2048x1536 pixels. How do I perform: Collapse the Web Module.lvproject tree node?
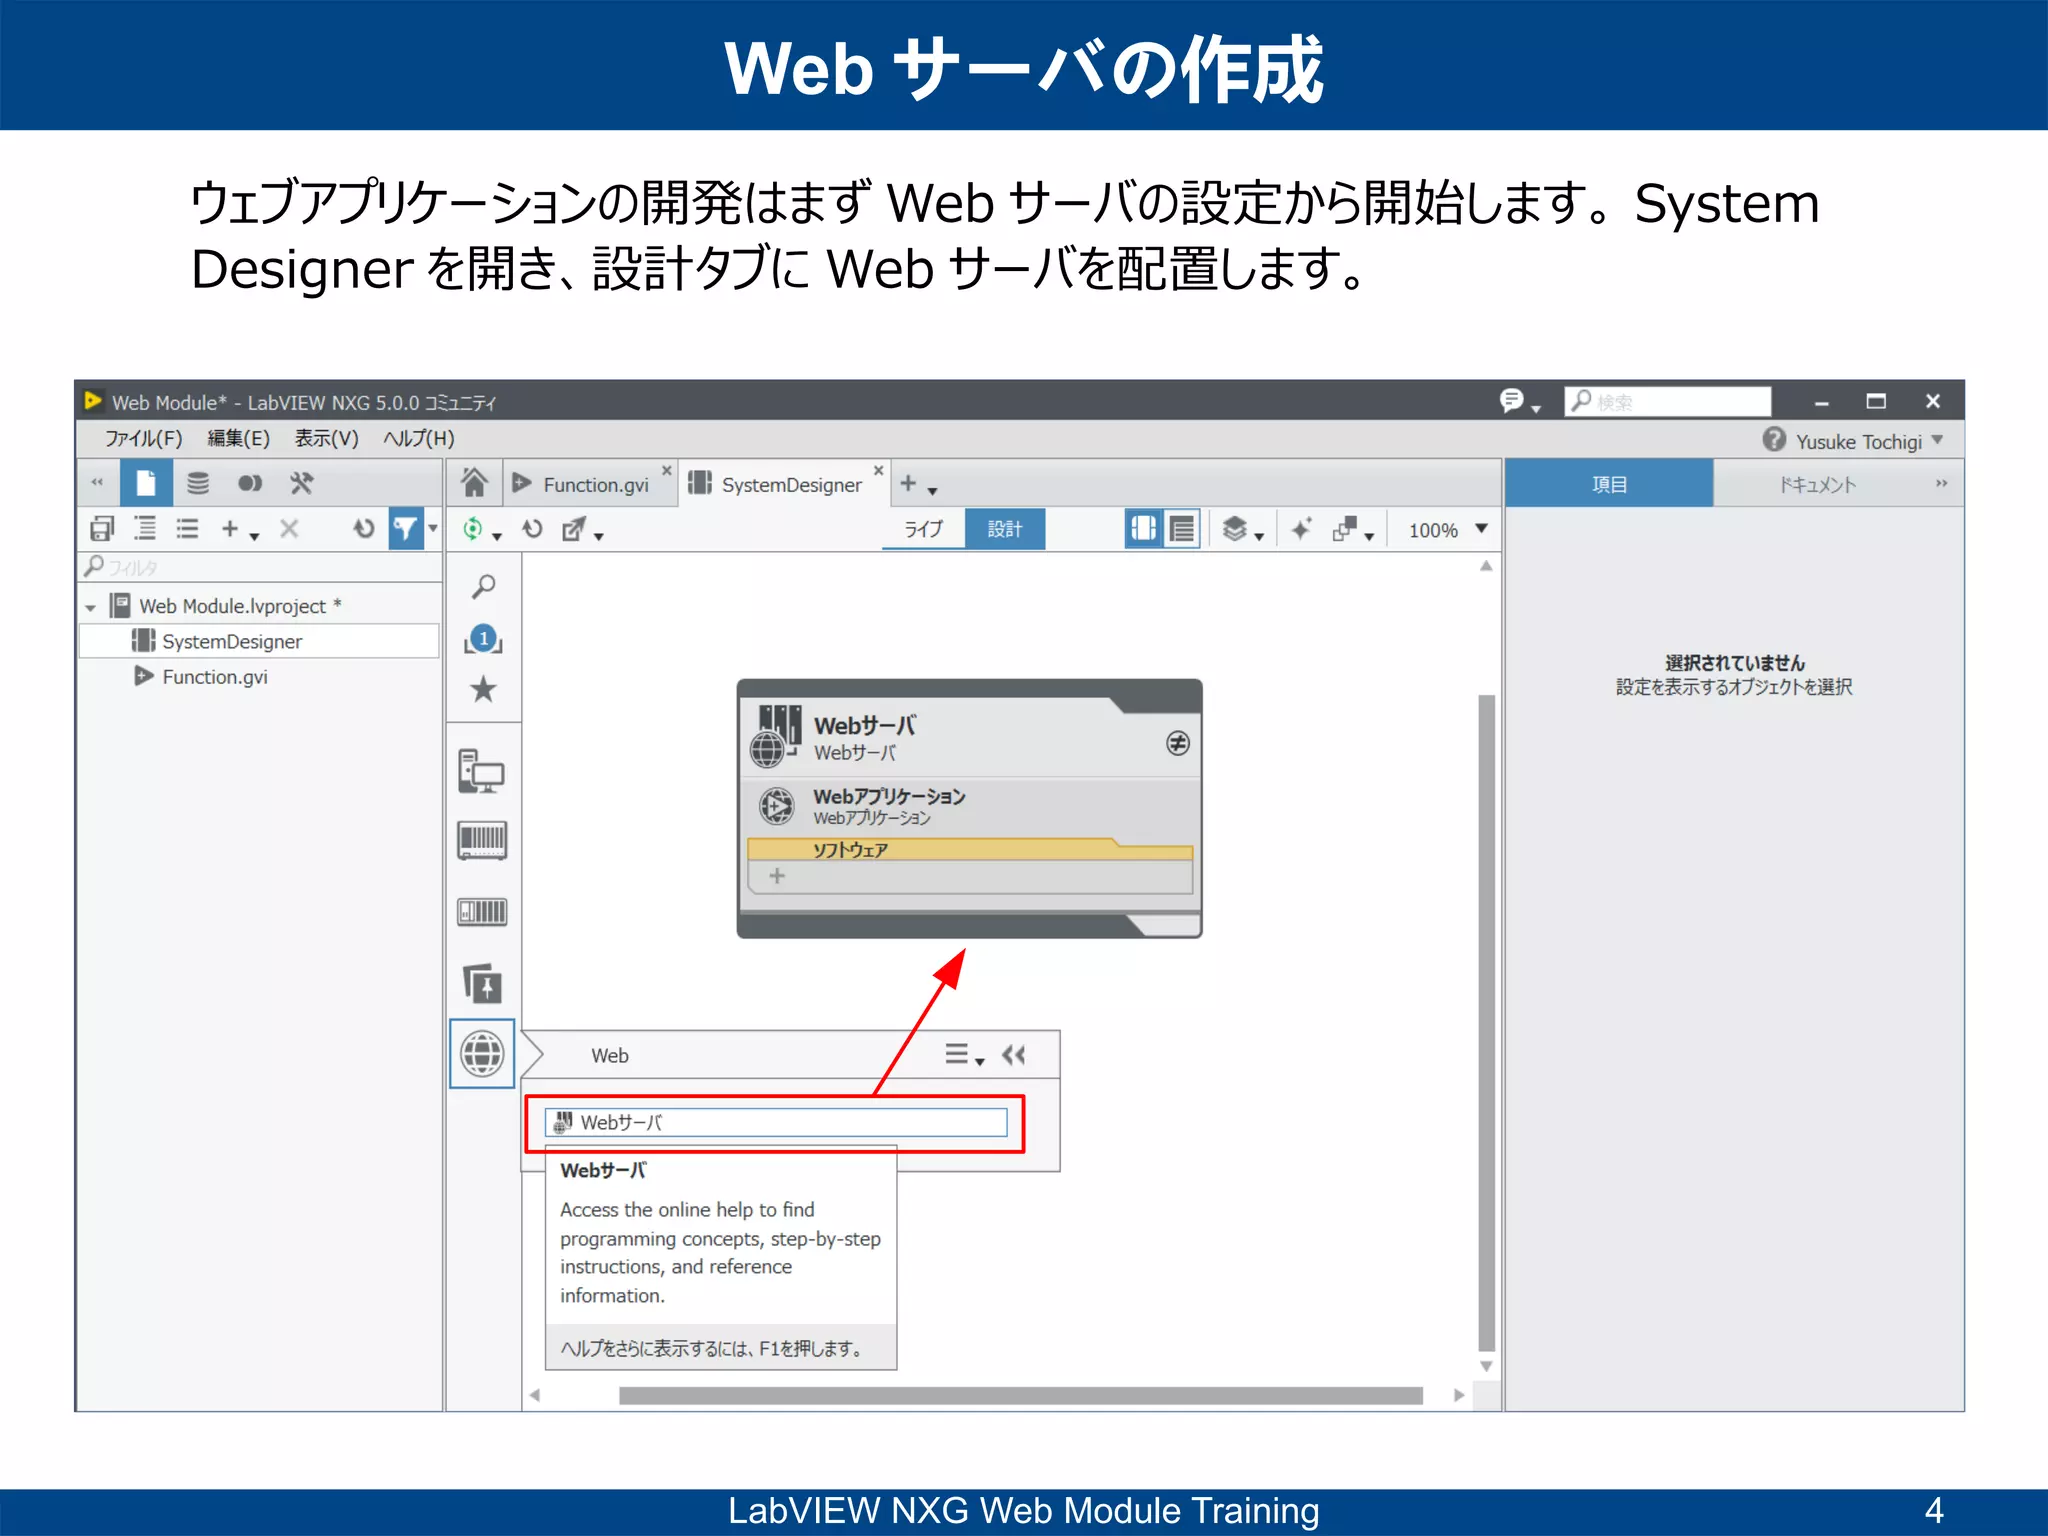click(91, 607)
